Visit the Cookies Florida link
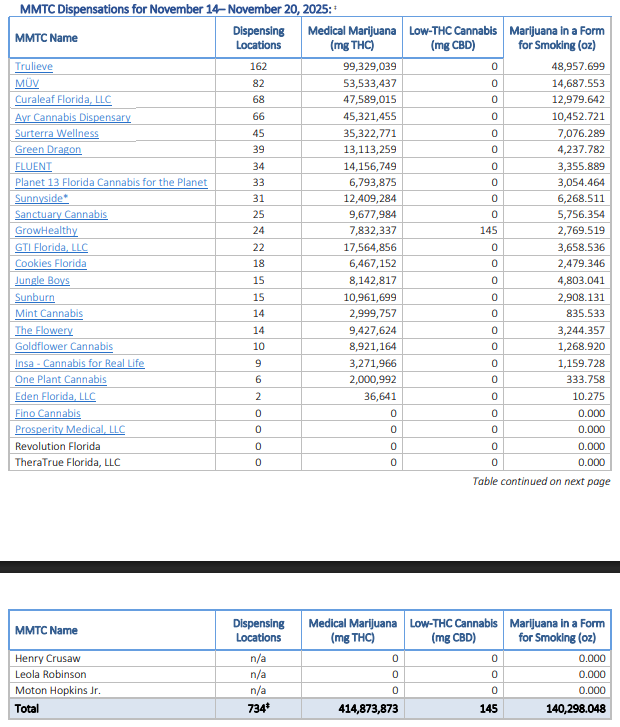620x727 pixels. (50, 264)
